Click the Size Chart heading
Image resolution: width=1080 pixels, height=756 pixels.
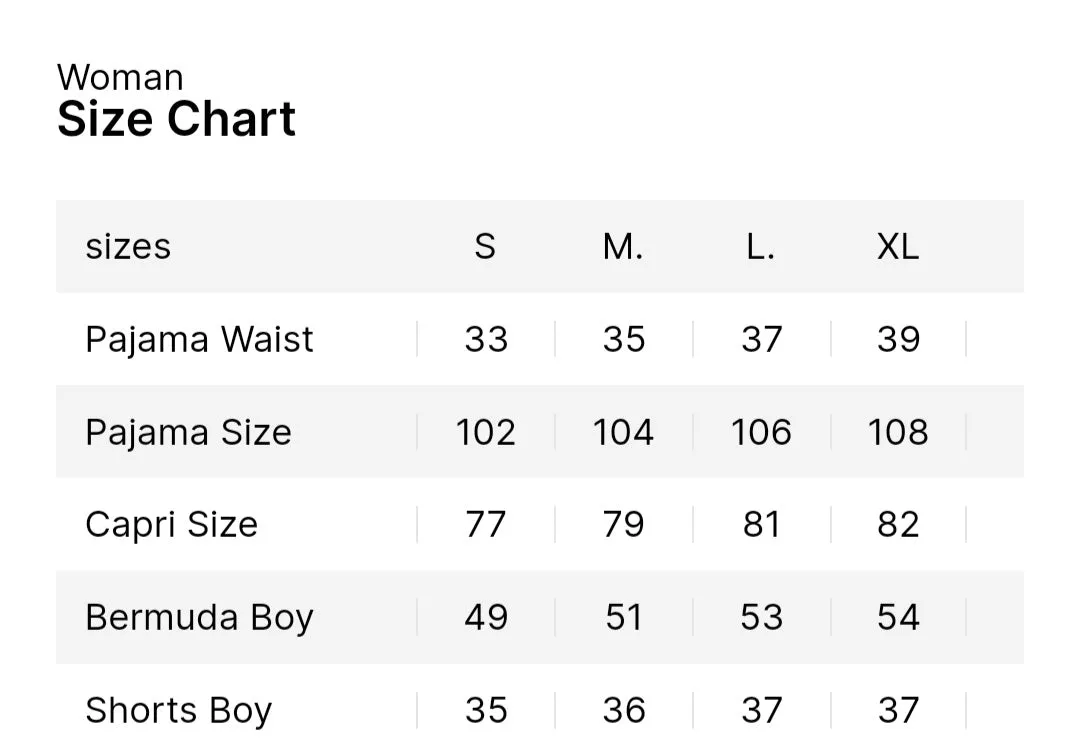(176, 119)
